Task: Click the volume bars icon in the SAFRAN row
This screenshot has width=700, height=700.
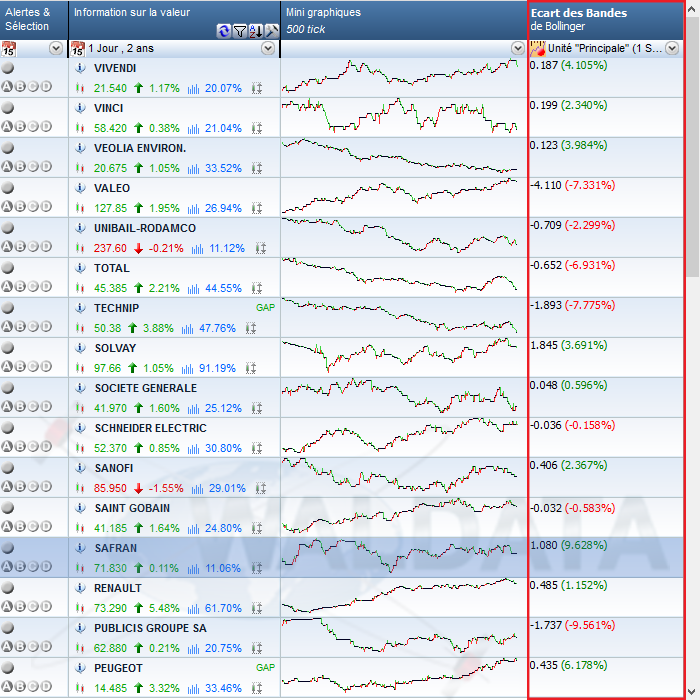Action: (x=193, y=568)
